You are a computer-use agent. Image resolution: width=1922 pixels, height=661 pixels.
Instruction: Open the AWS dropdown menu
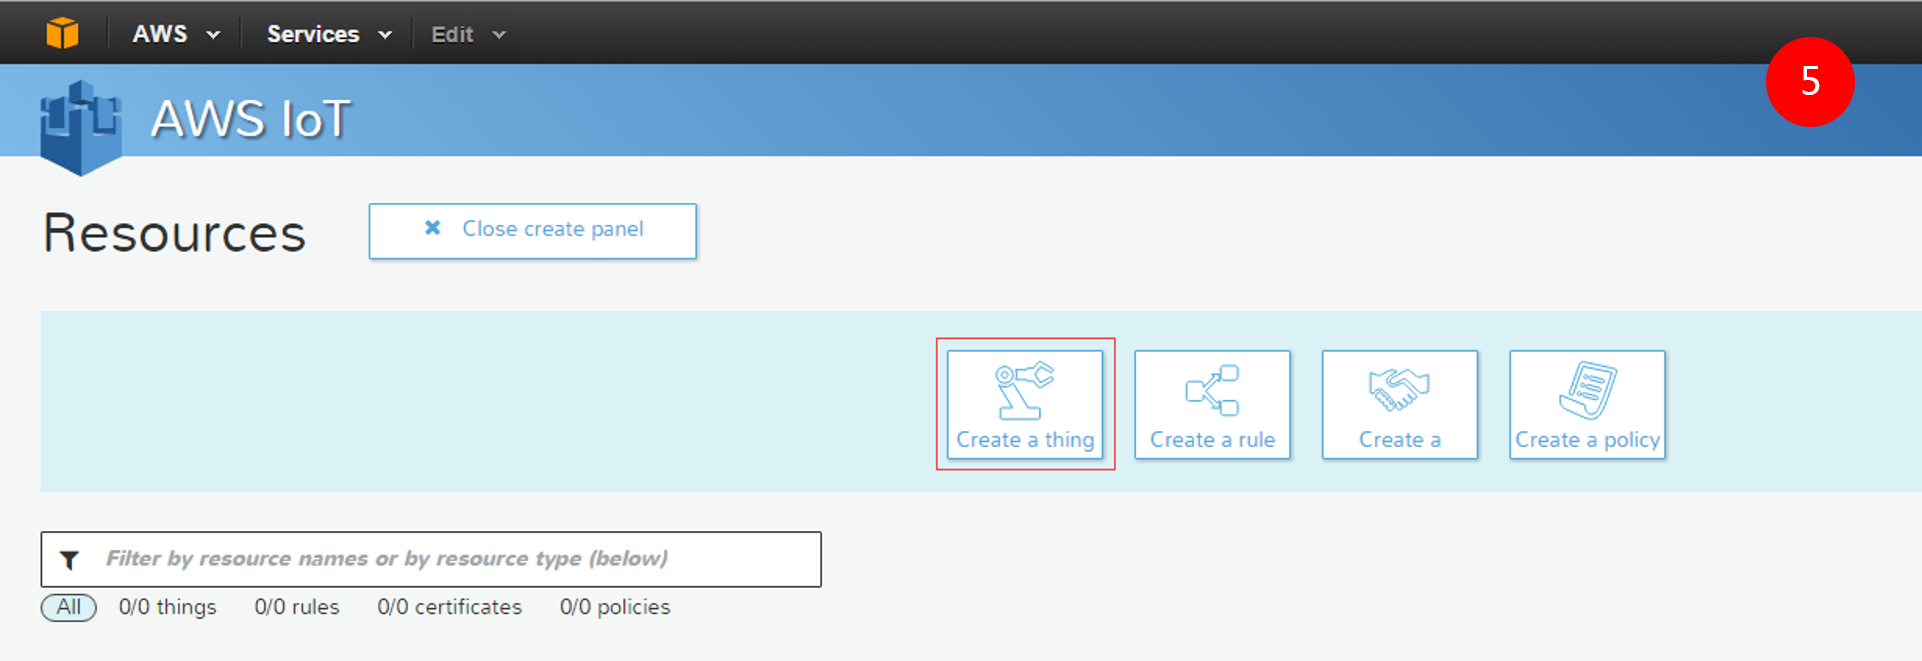[176, 34]
